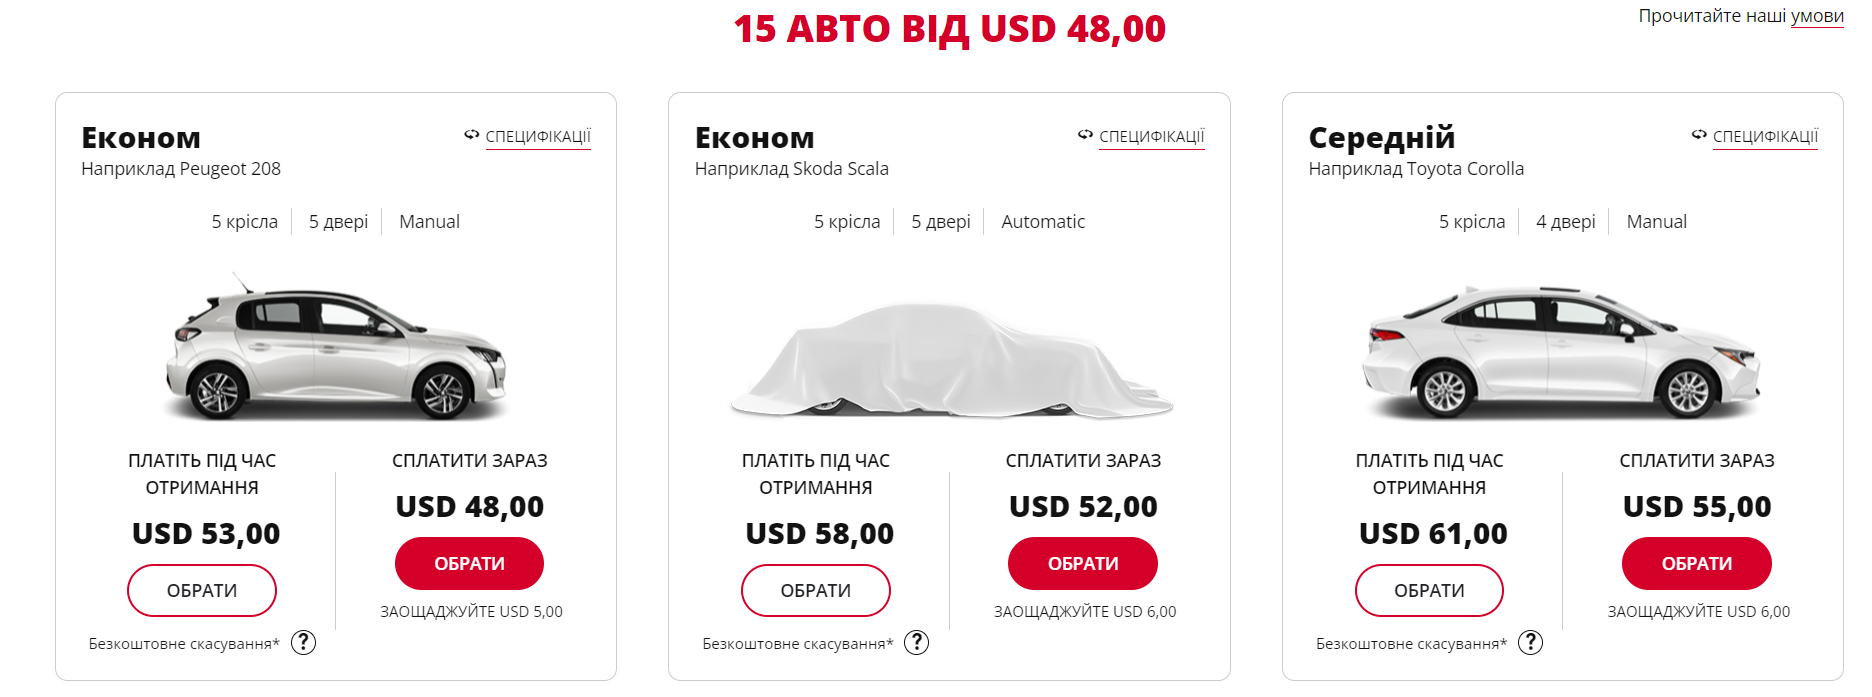Select Skoda Scala pay now for USD 52,00
1872x697 pixels.
[1083, 564]
